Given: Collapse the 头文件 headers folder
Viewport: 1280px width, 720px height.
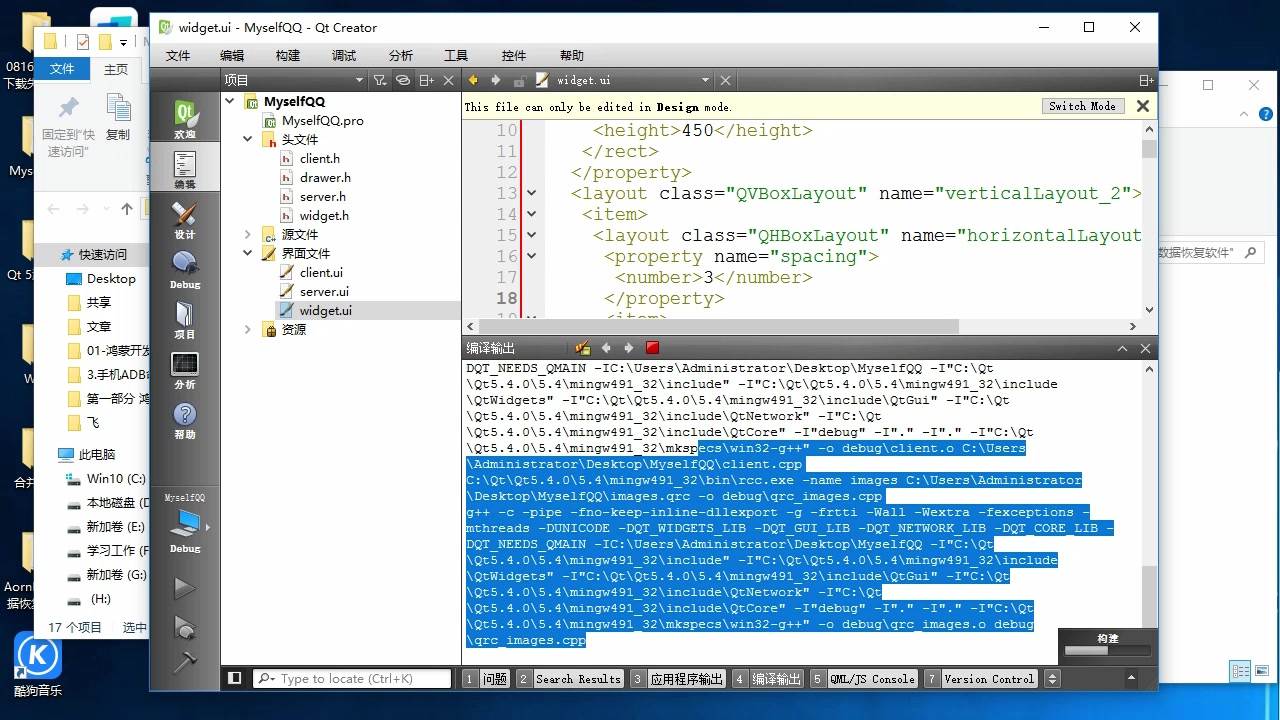Looking at the screenshot, I should (x=248, y=140).
